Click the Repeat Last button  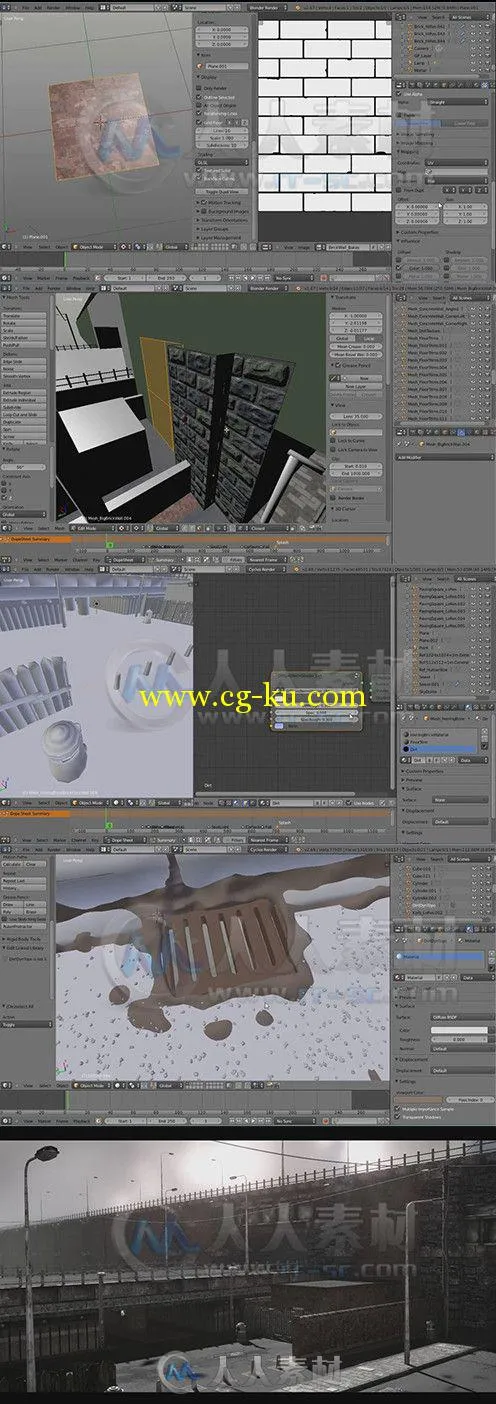(24, 880)
